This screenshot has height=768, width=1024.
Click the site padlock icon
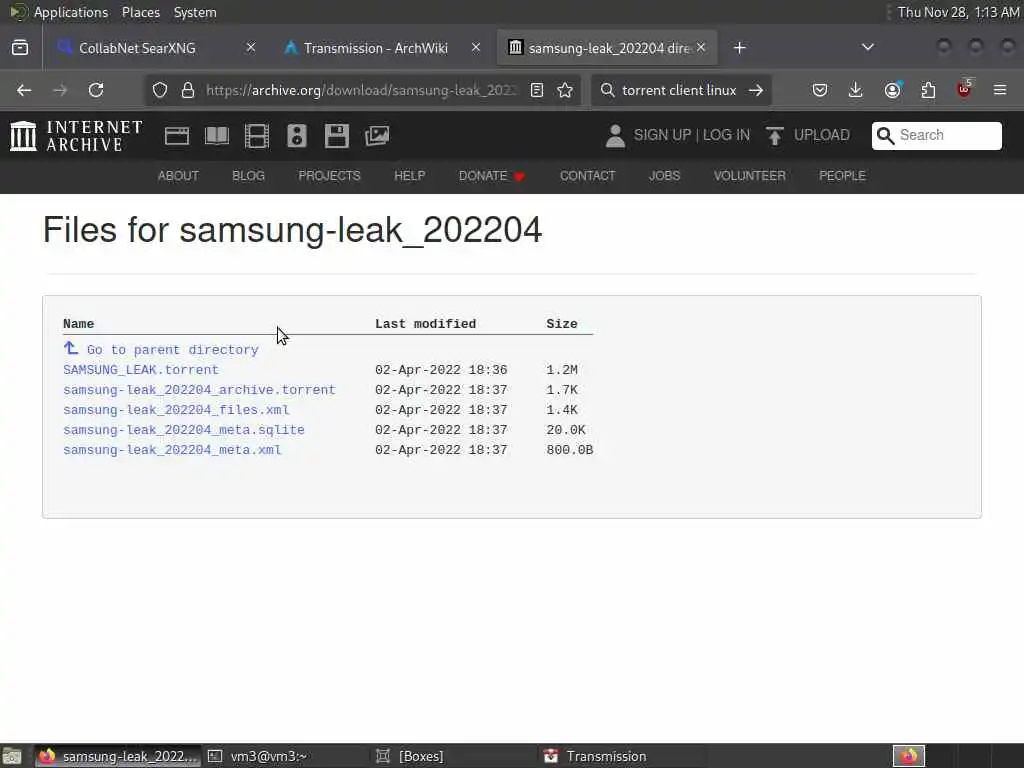188,90
